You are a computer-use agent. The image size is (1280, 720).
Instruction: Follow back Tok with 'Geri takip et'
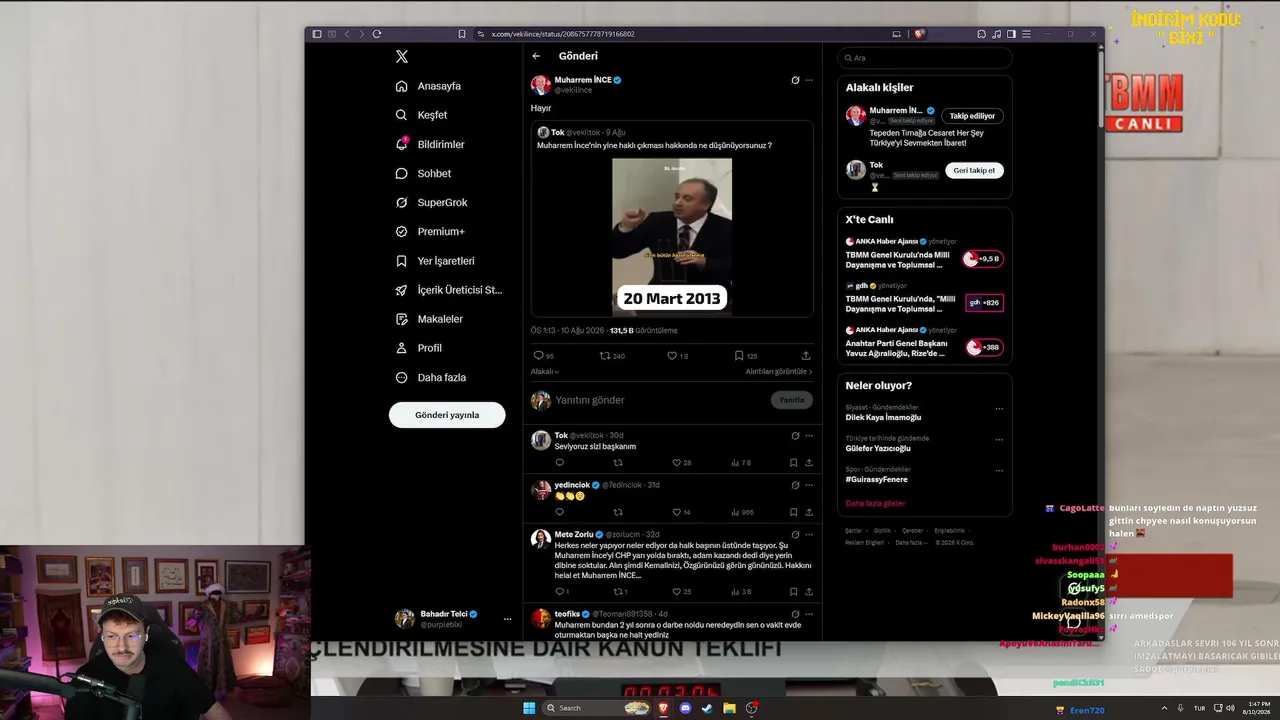(x=974, y=170)
